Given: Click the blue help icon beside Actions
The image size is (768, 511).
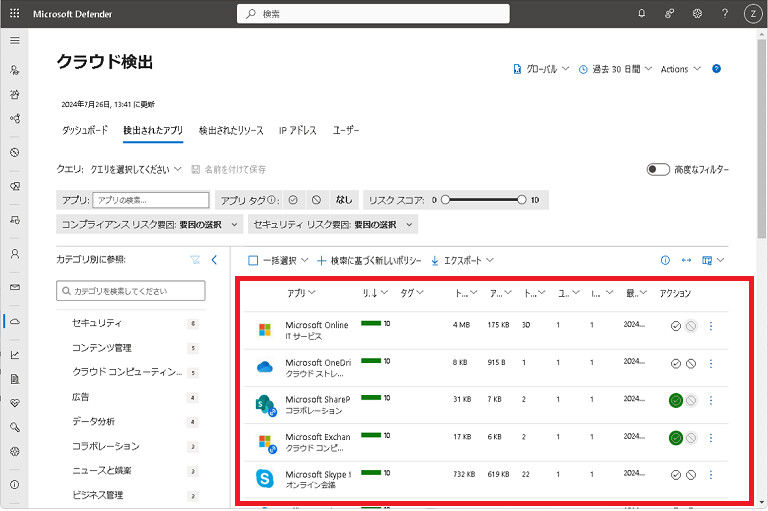Looking at the screenshot, I should click(716, 69).
